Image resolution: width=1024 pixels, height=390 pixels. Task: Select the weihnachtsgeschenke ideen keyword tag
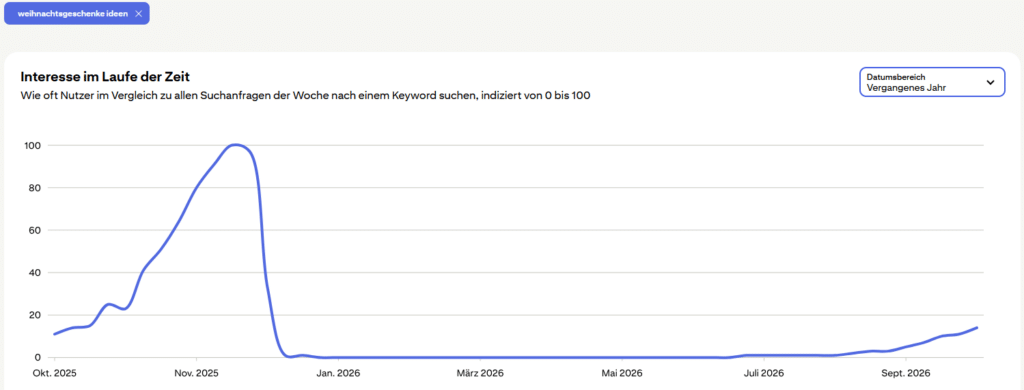coord(77,14)
